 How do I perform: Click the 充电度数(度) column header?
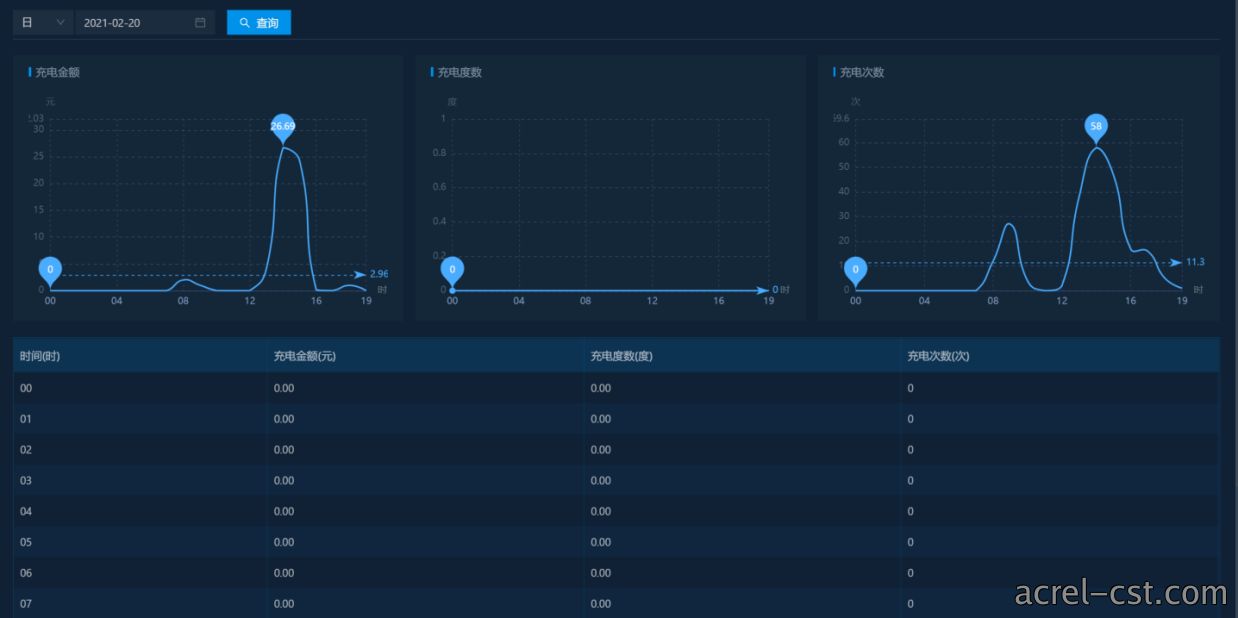622,356
